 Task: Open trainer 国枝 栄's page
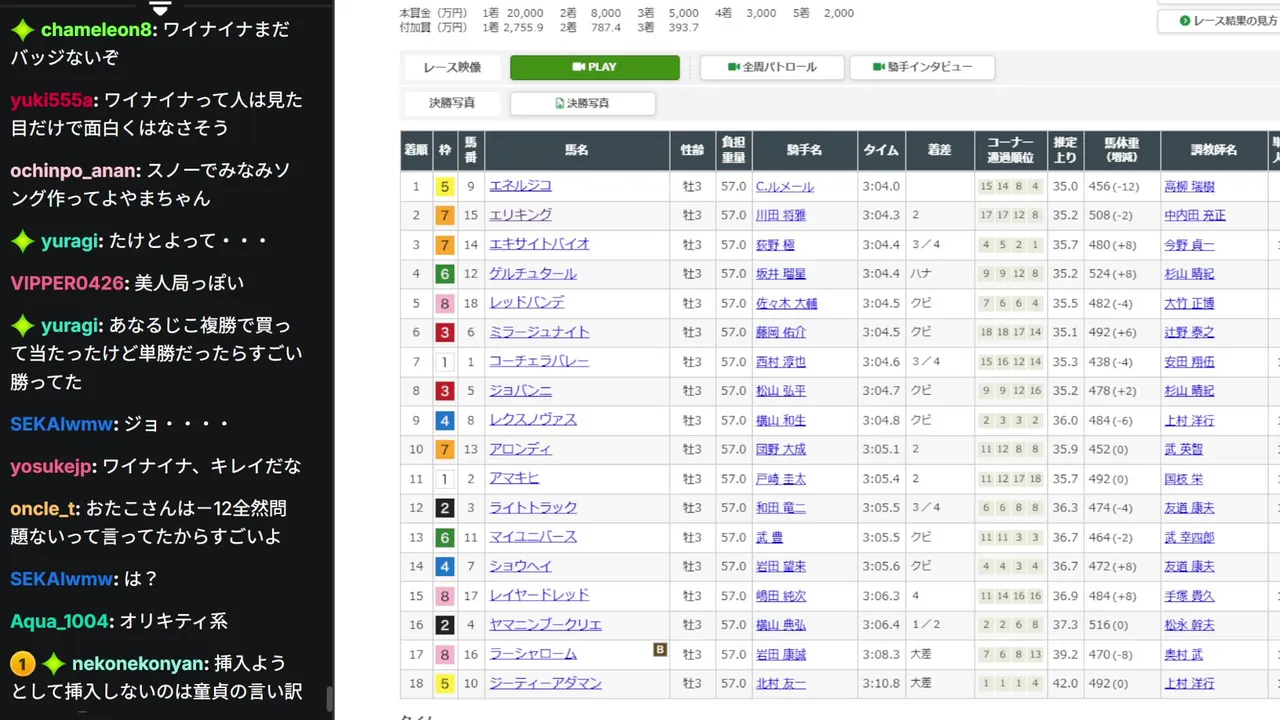(1184, 478)
